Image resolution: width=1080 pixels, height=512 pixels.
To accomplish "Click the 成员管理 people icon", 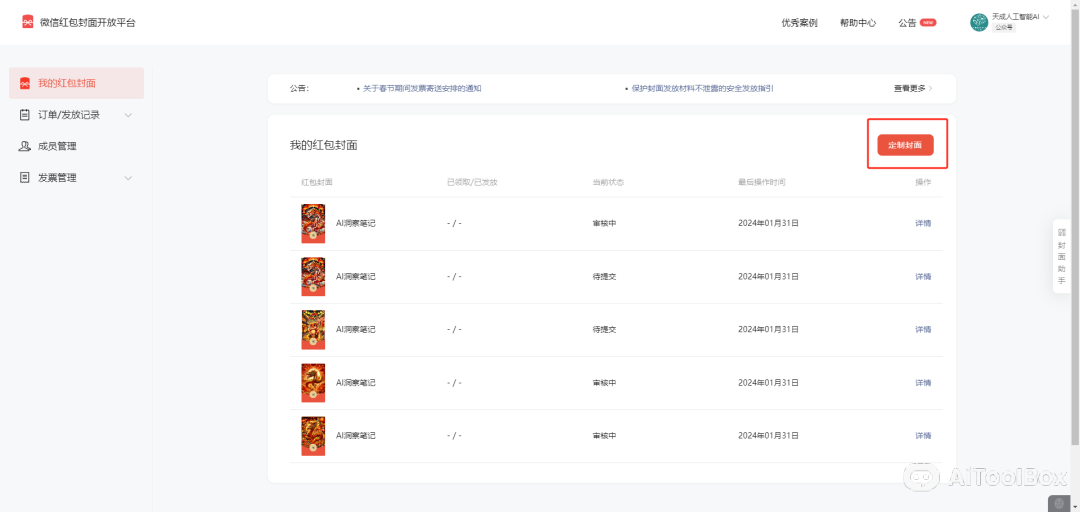I will click(x=25, y=146).
